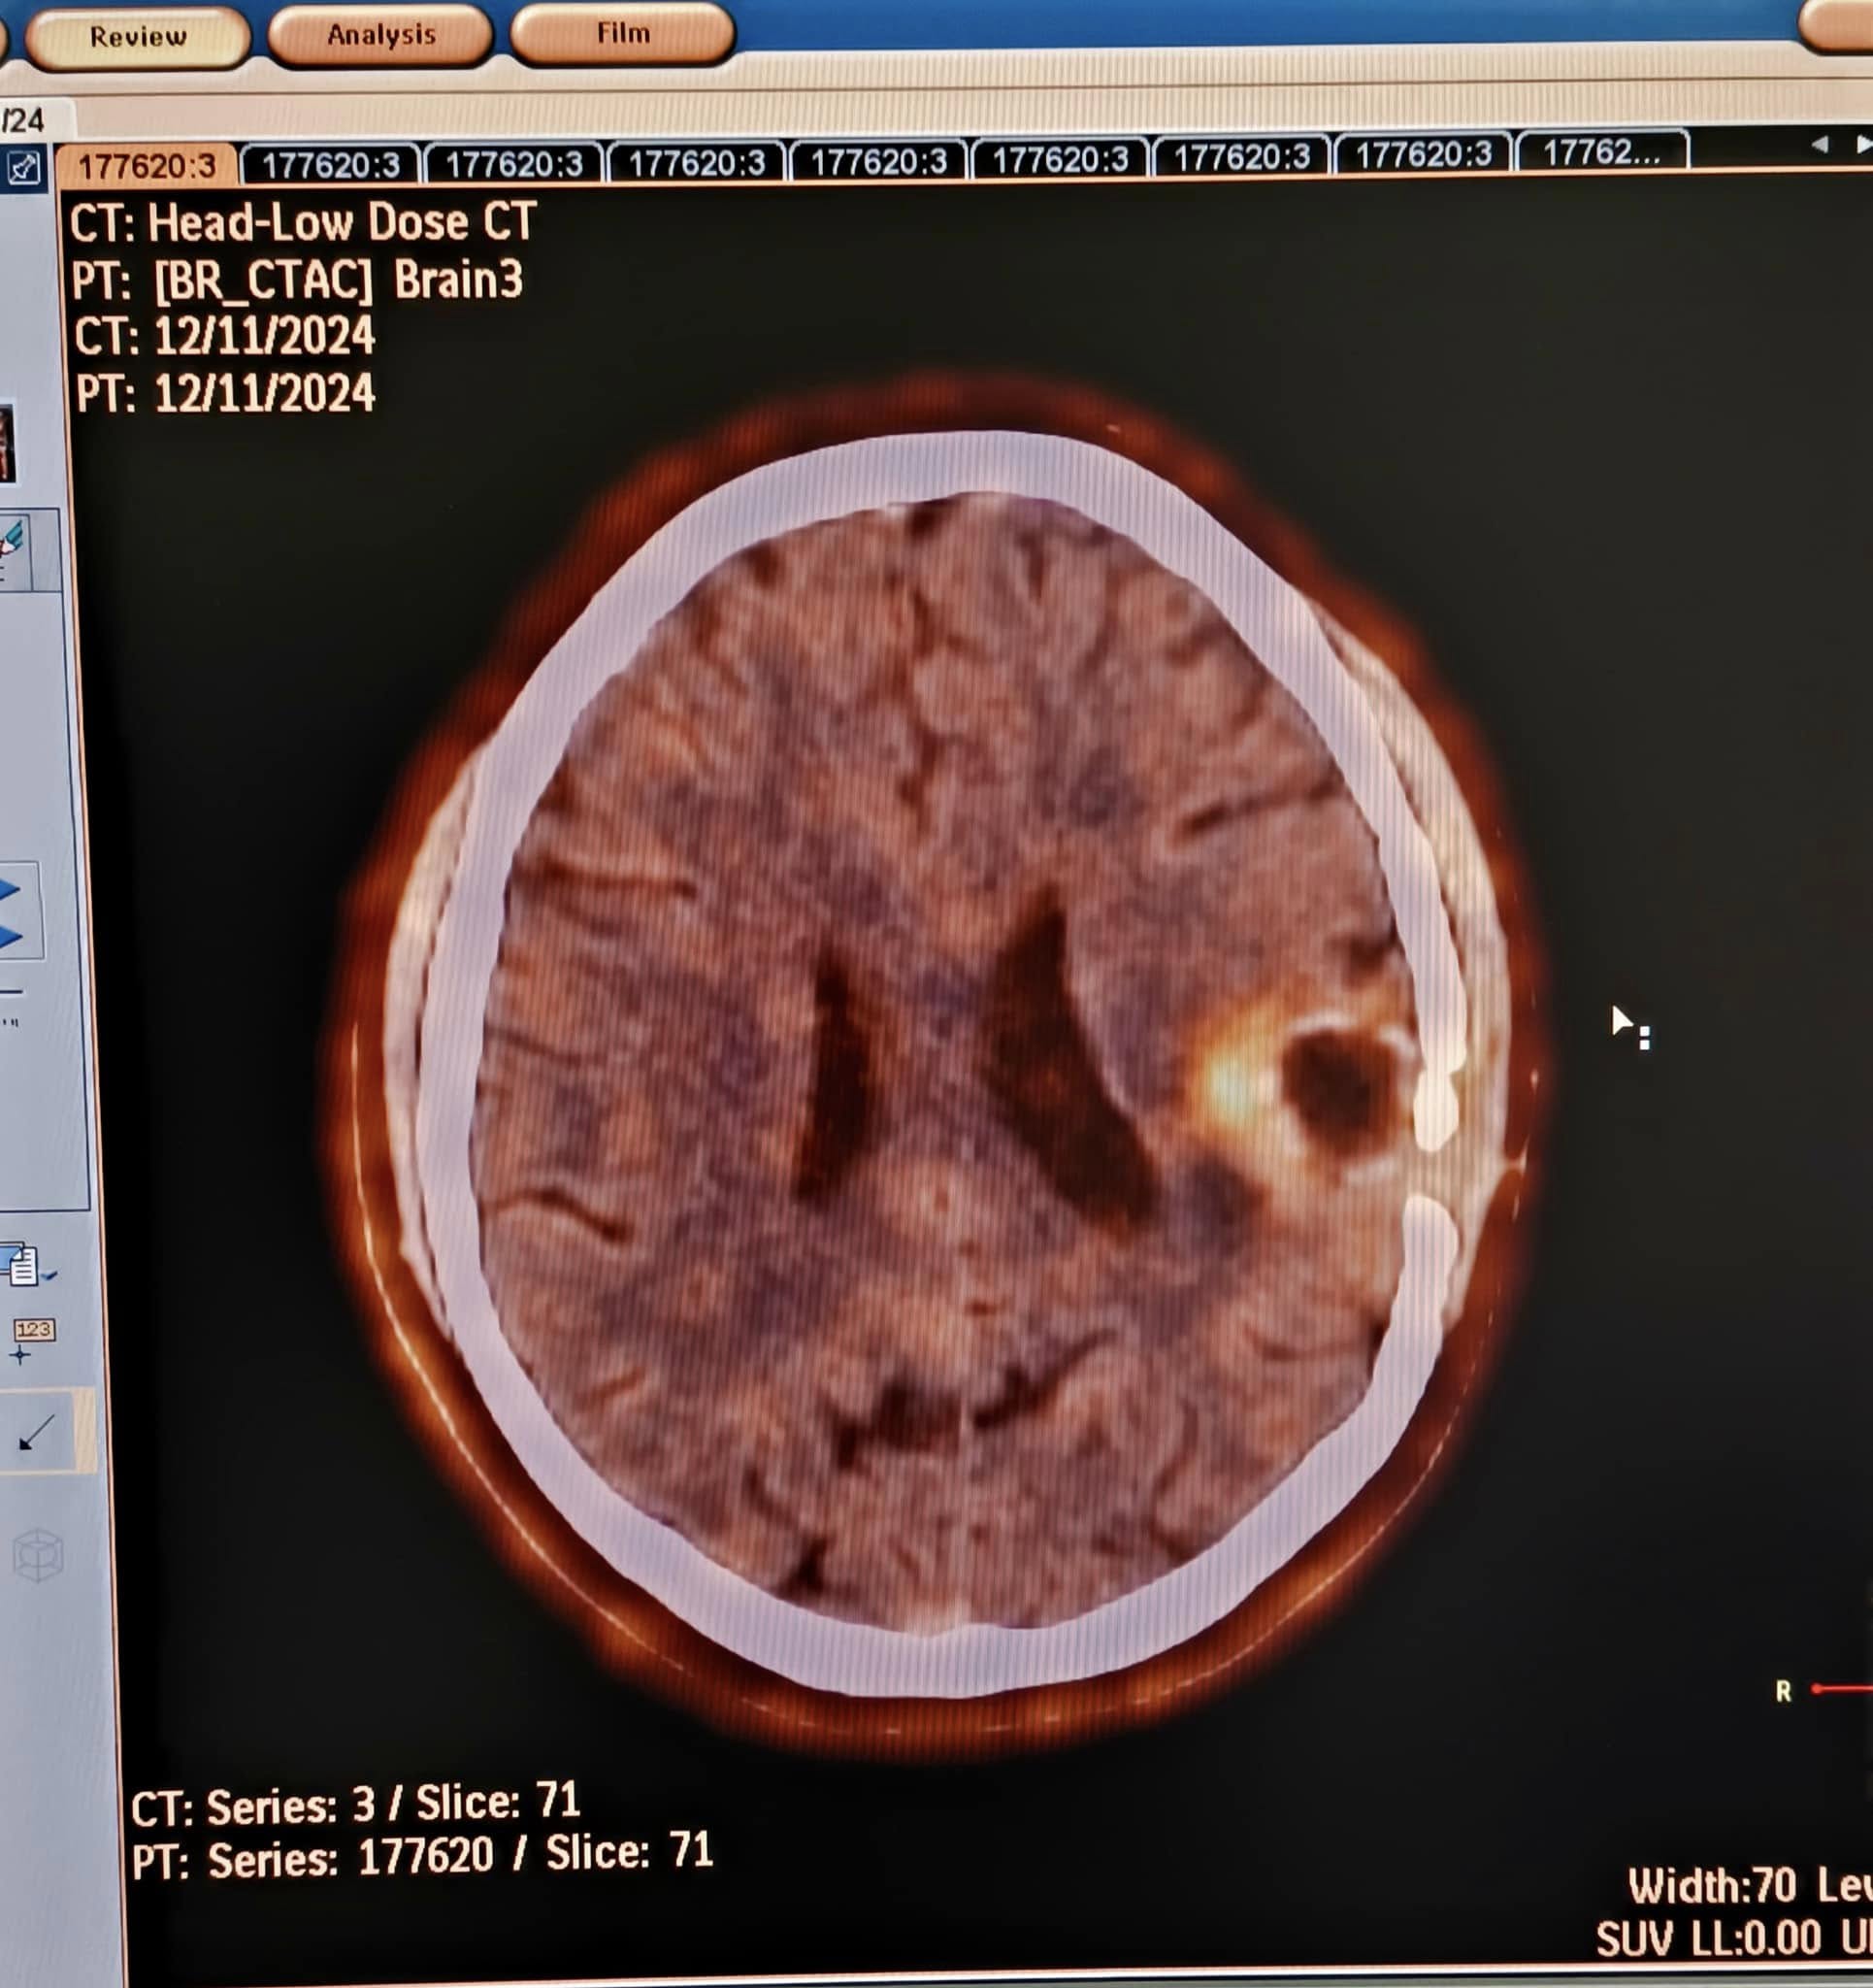Click the lower blue arrow in left panel
This screenshot has width=1873, height=1988.
[x=10, y=937]
